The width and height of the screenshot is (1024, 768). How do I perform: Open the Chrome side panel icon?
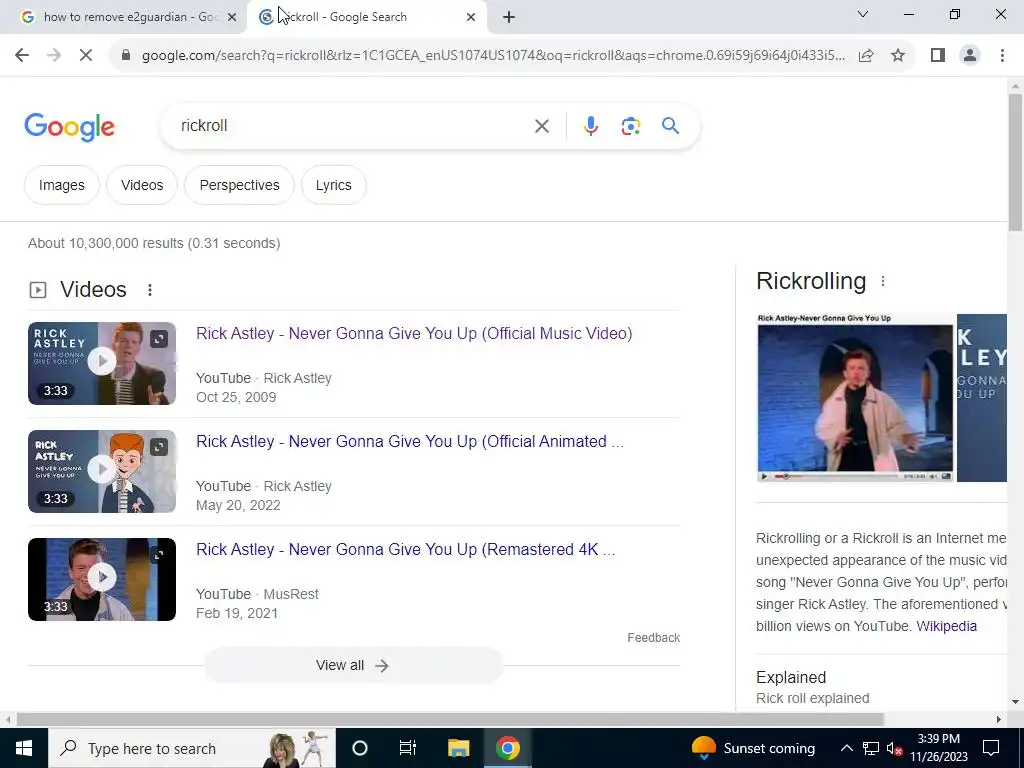[938, 56]
